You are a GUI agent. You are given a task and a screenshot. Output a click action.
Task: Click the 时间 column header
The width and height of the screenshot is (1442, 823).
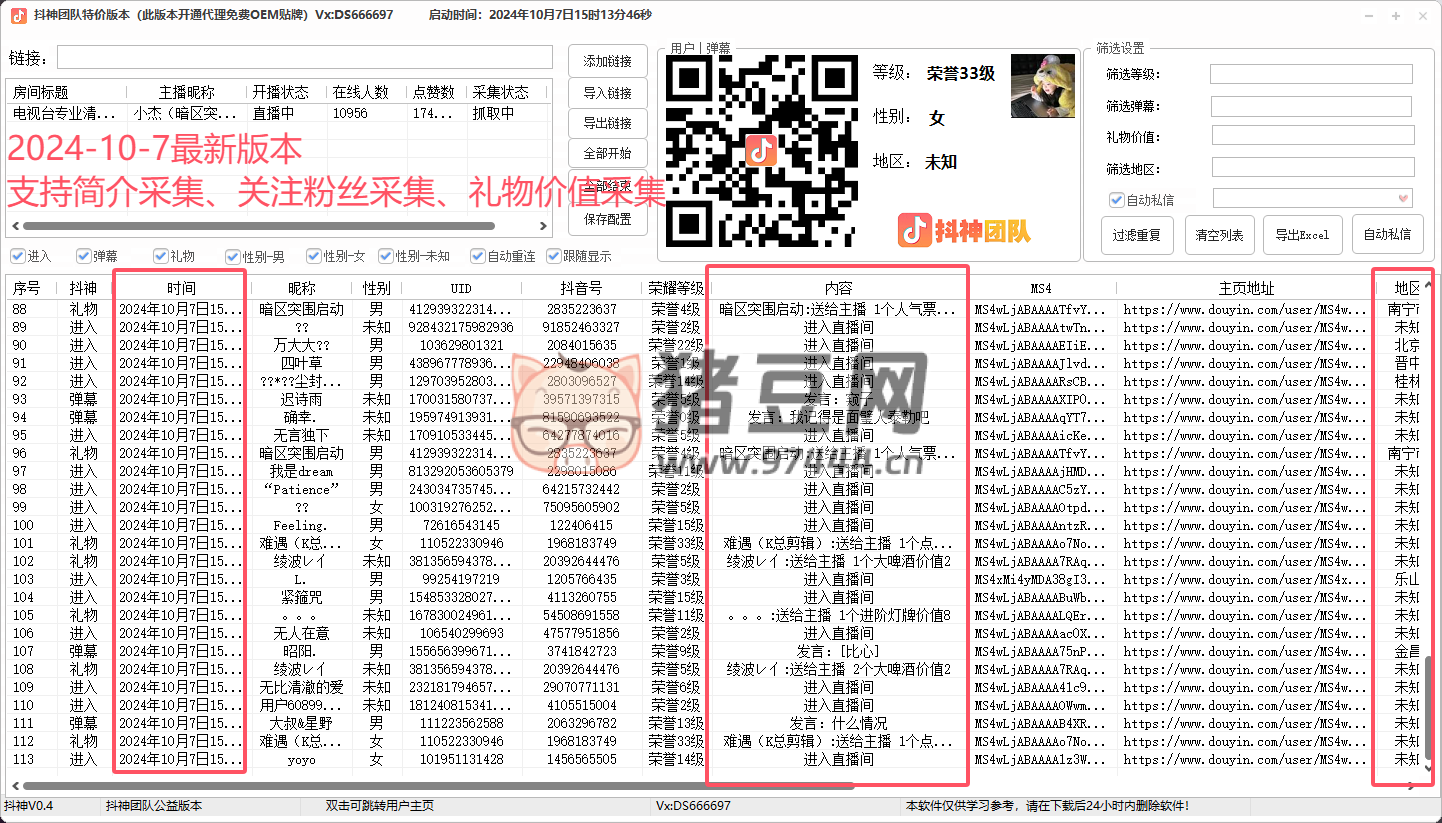coord(181,288)
